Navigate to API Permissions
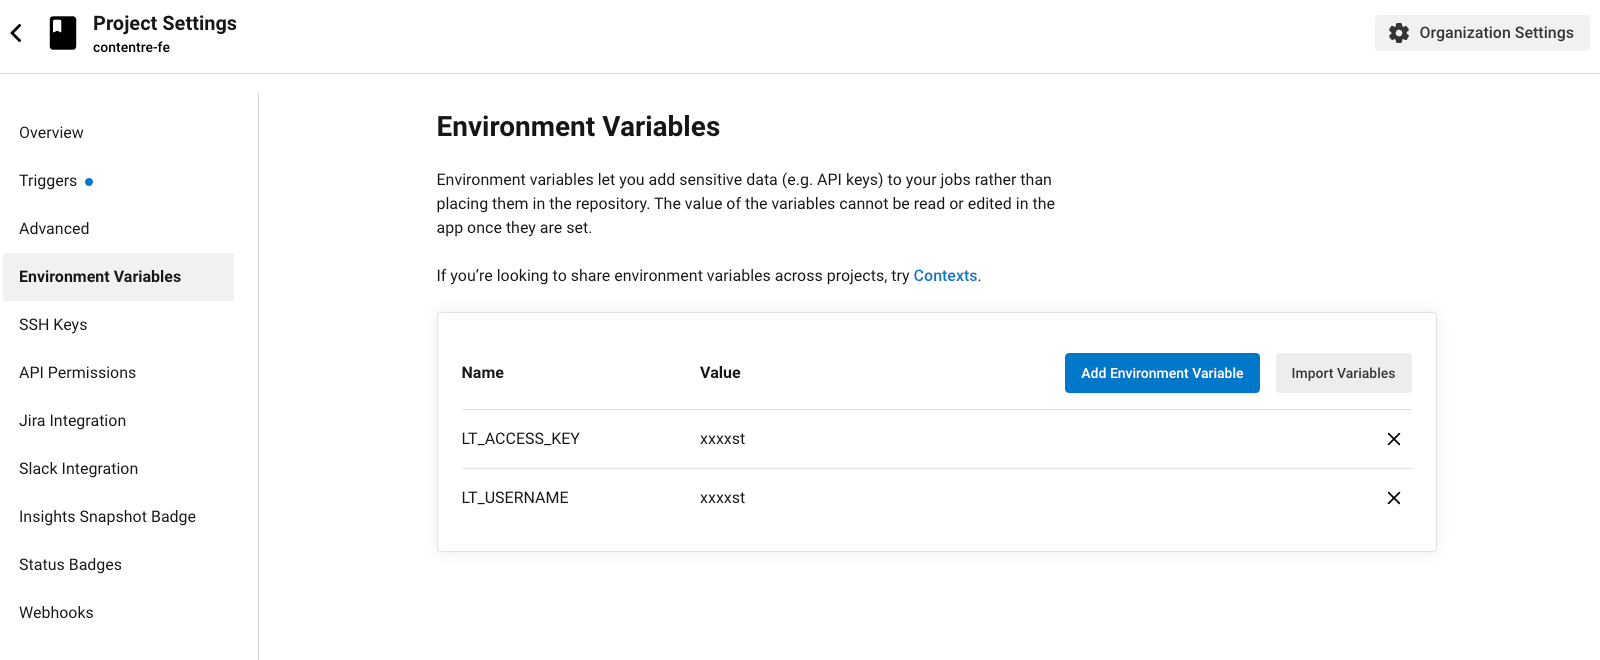 77,373
